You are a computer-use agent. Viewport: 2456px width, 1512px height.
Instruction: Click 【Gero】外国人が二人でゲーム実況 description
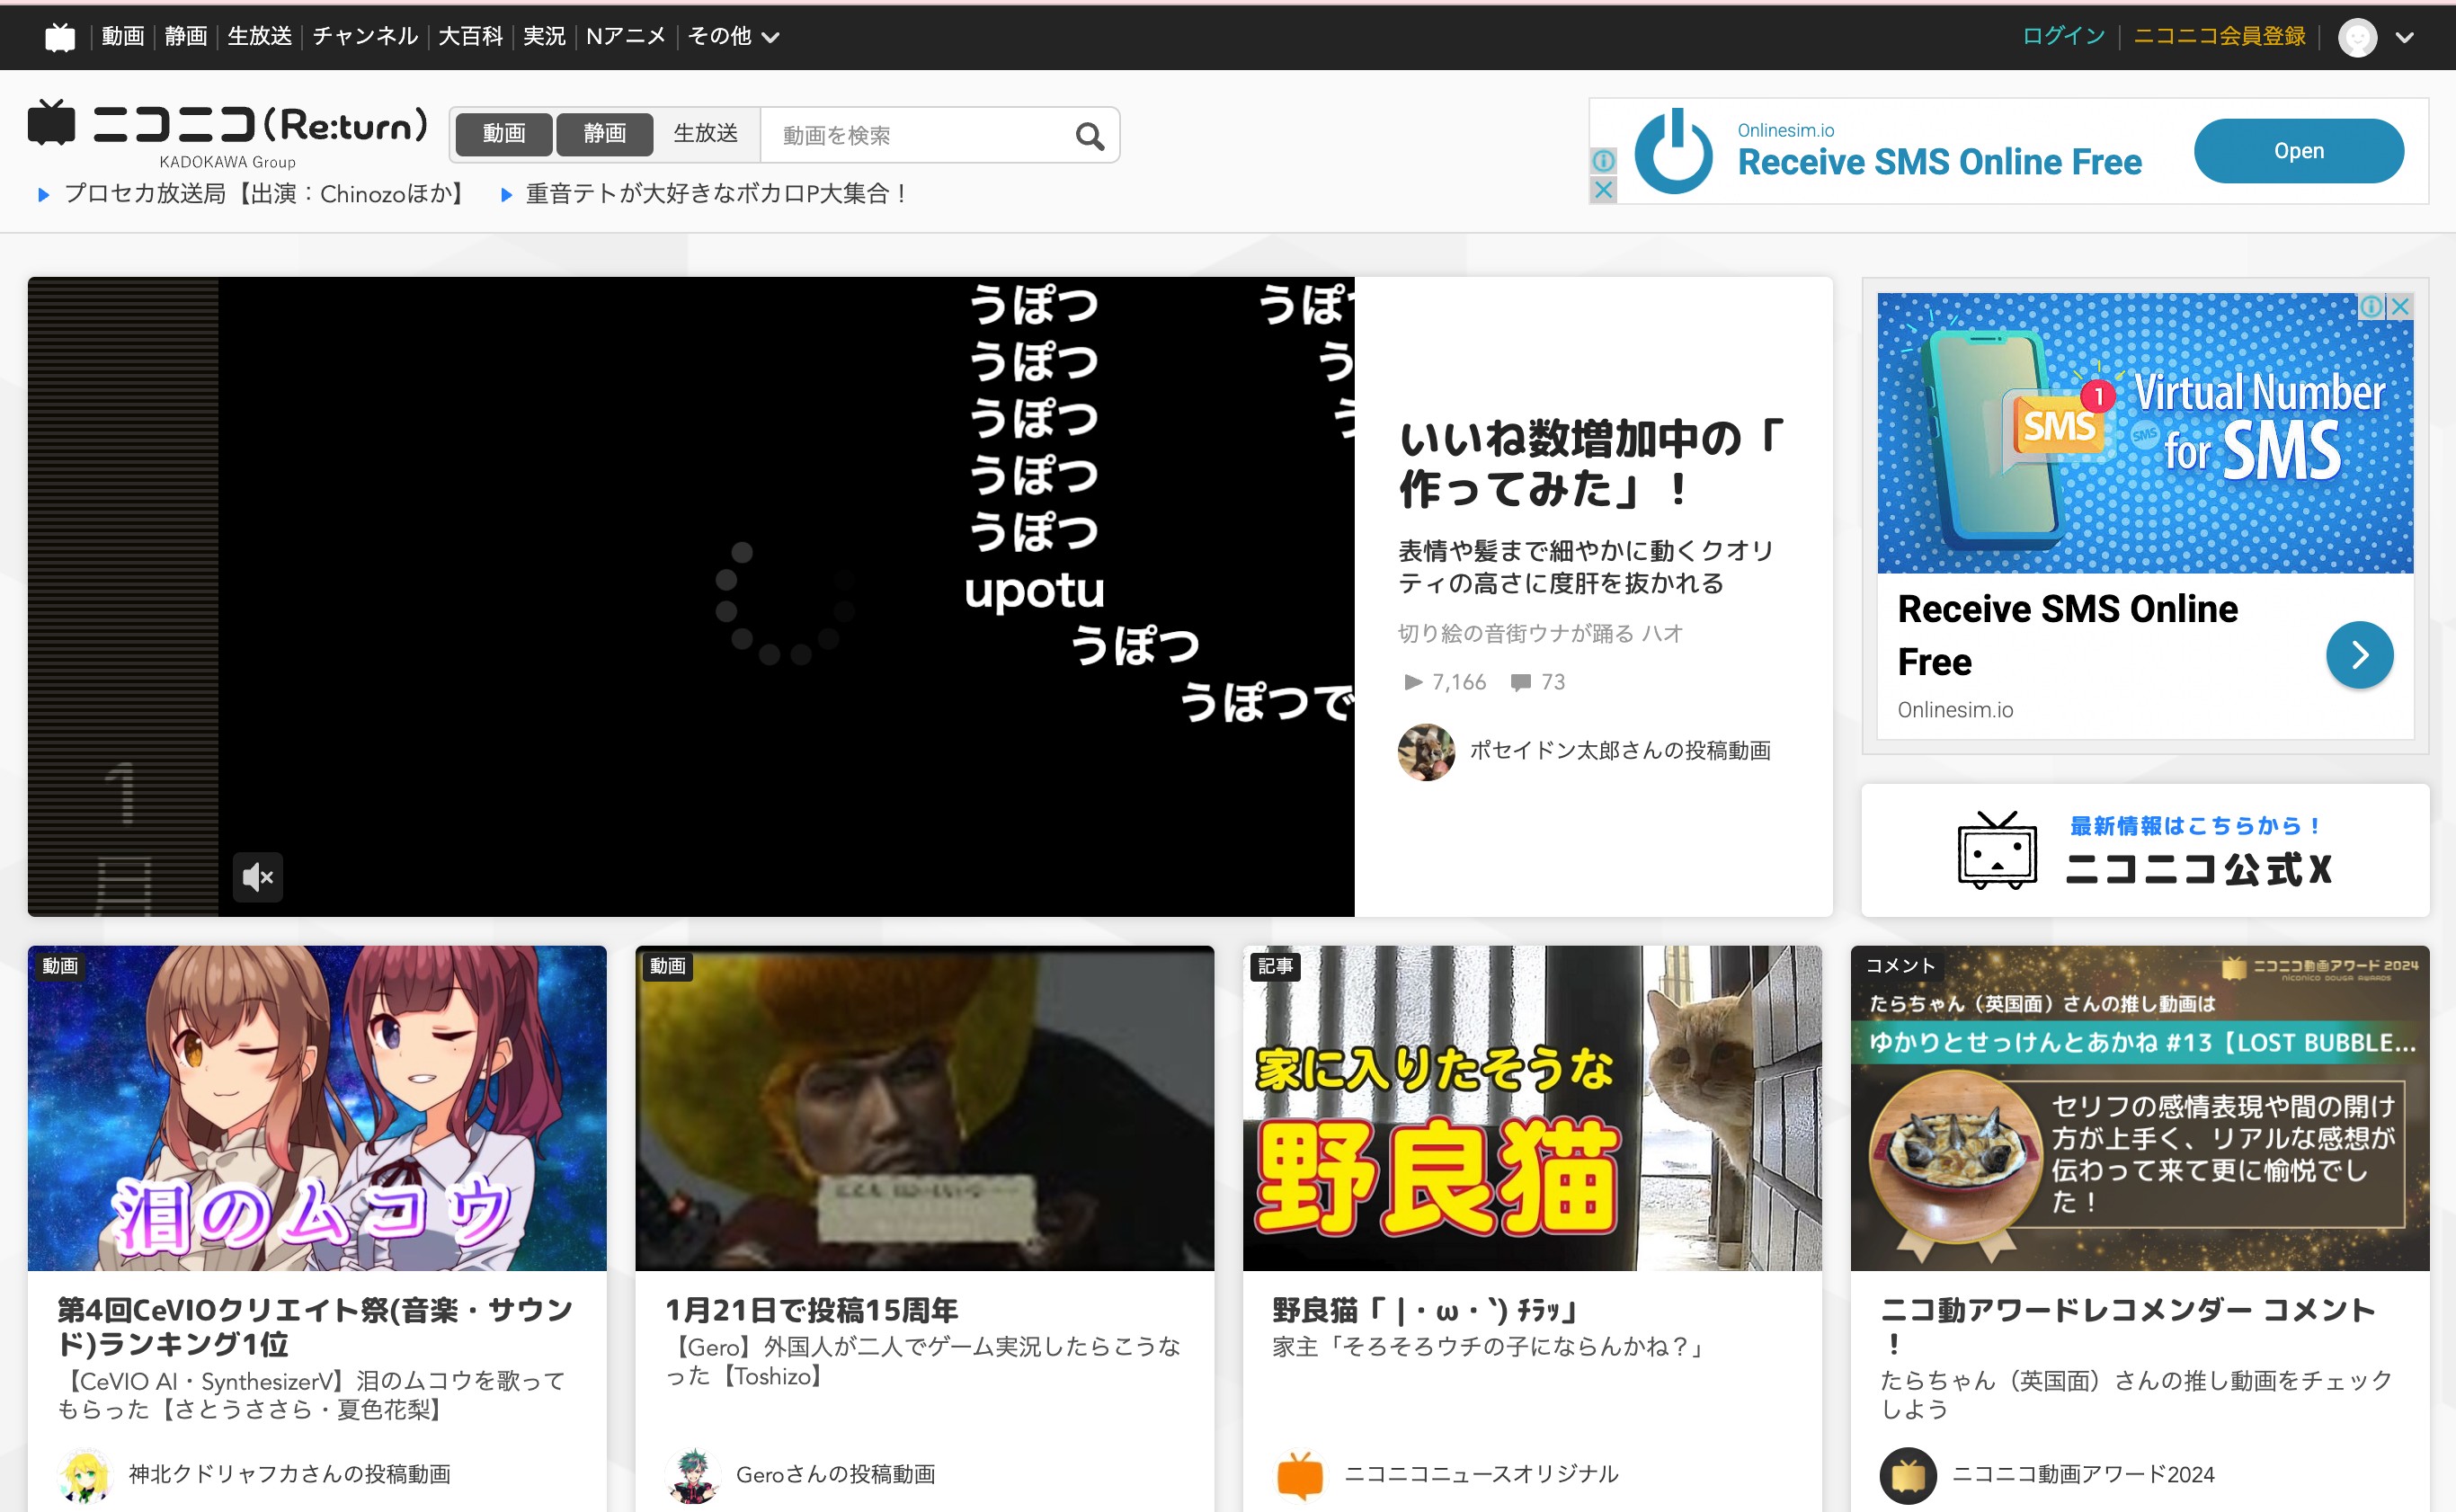923,1361
